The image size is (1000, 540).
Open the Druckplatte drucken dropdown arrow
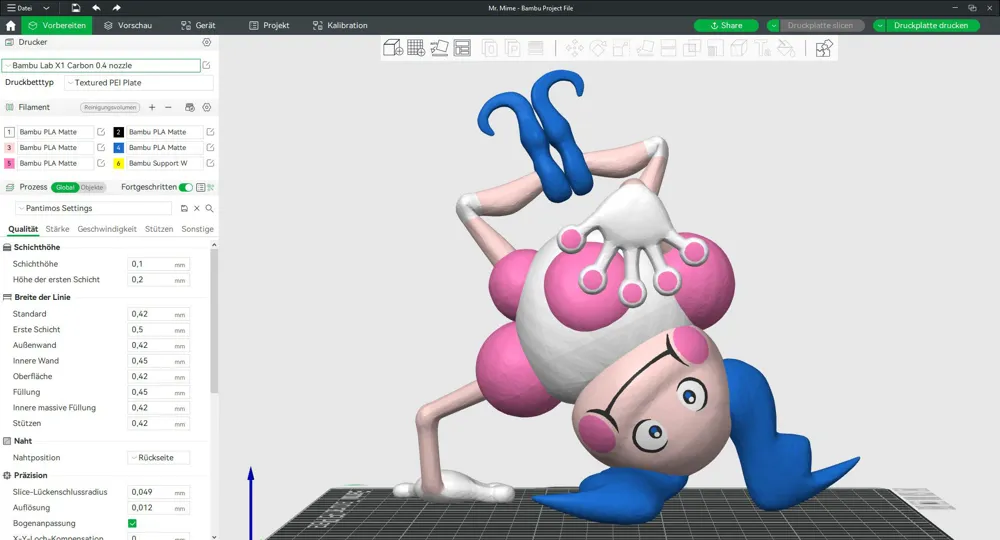879,26
